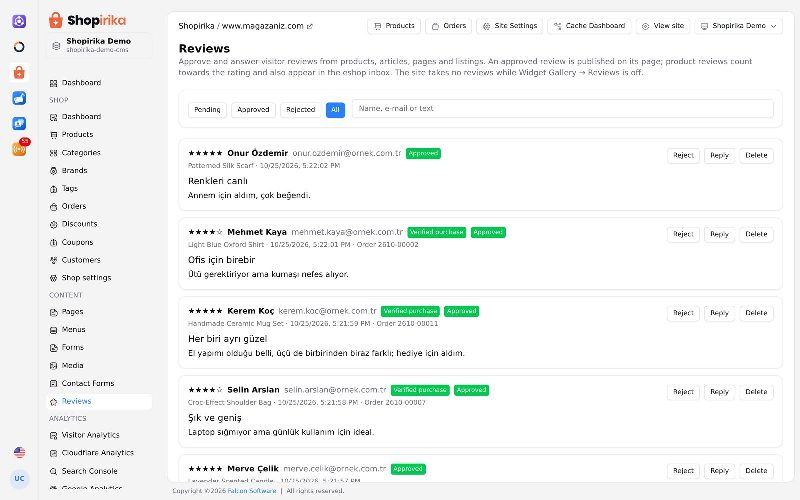Reject Selin Arslan's review
Screen dimensions: 800x500
683,392
